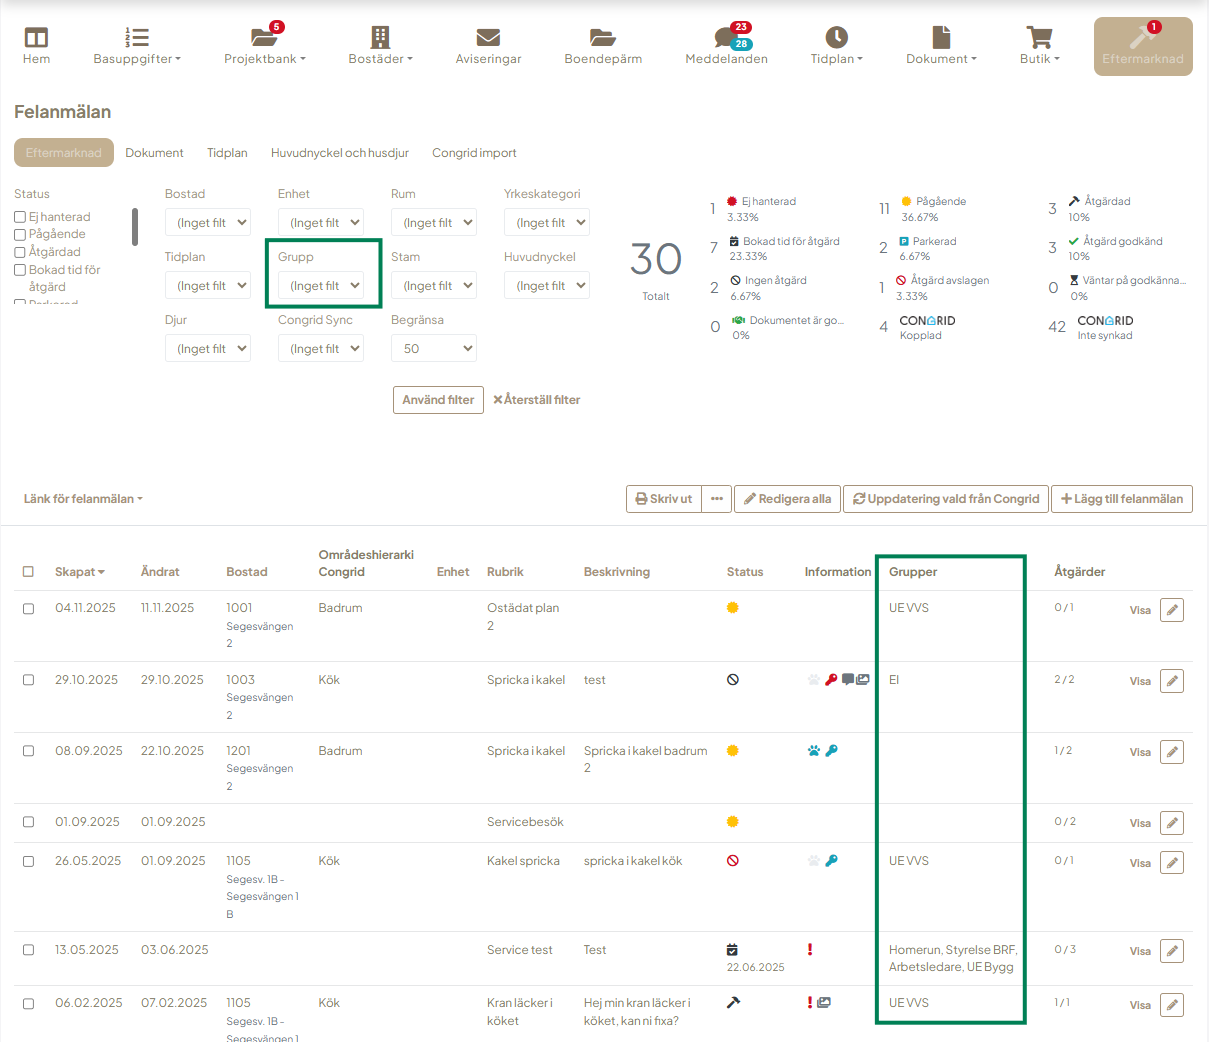Viewport: 1209px width, 1042px height.
Task: Tick the select-all checkbox in table header
Action: tap(28, 572)
